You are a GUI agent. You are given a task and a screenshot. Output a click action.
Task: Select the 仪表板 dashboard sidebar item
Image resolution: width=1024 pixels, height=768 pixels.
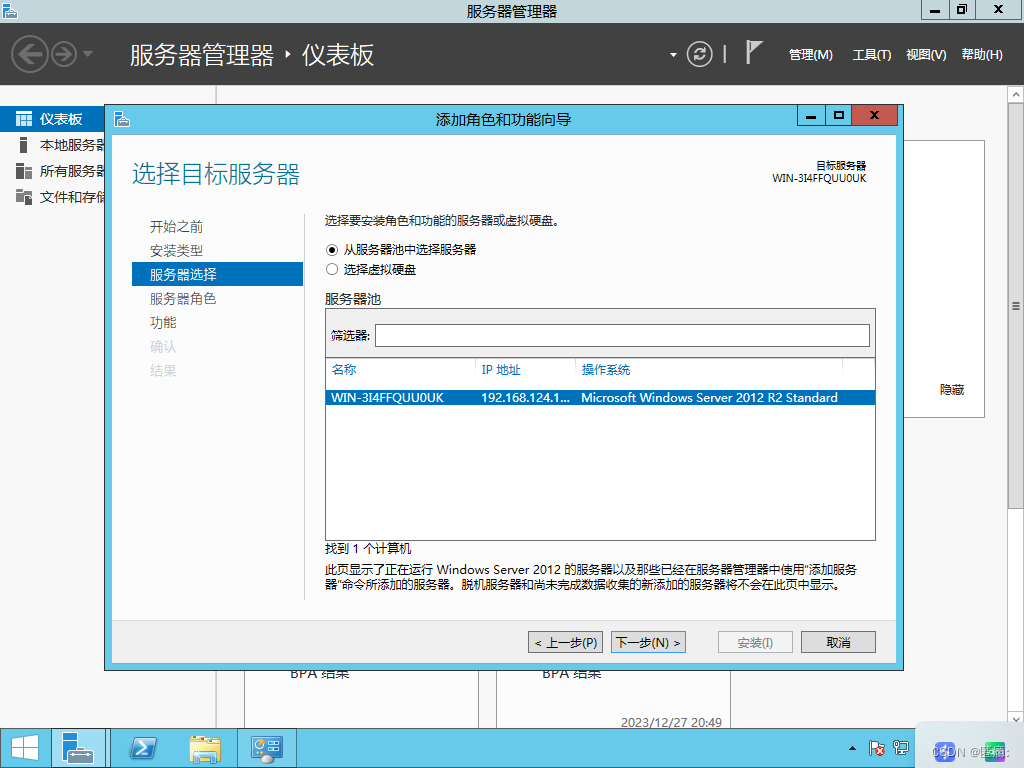coord(52,119)
